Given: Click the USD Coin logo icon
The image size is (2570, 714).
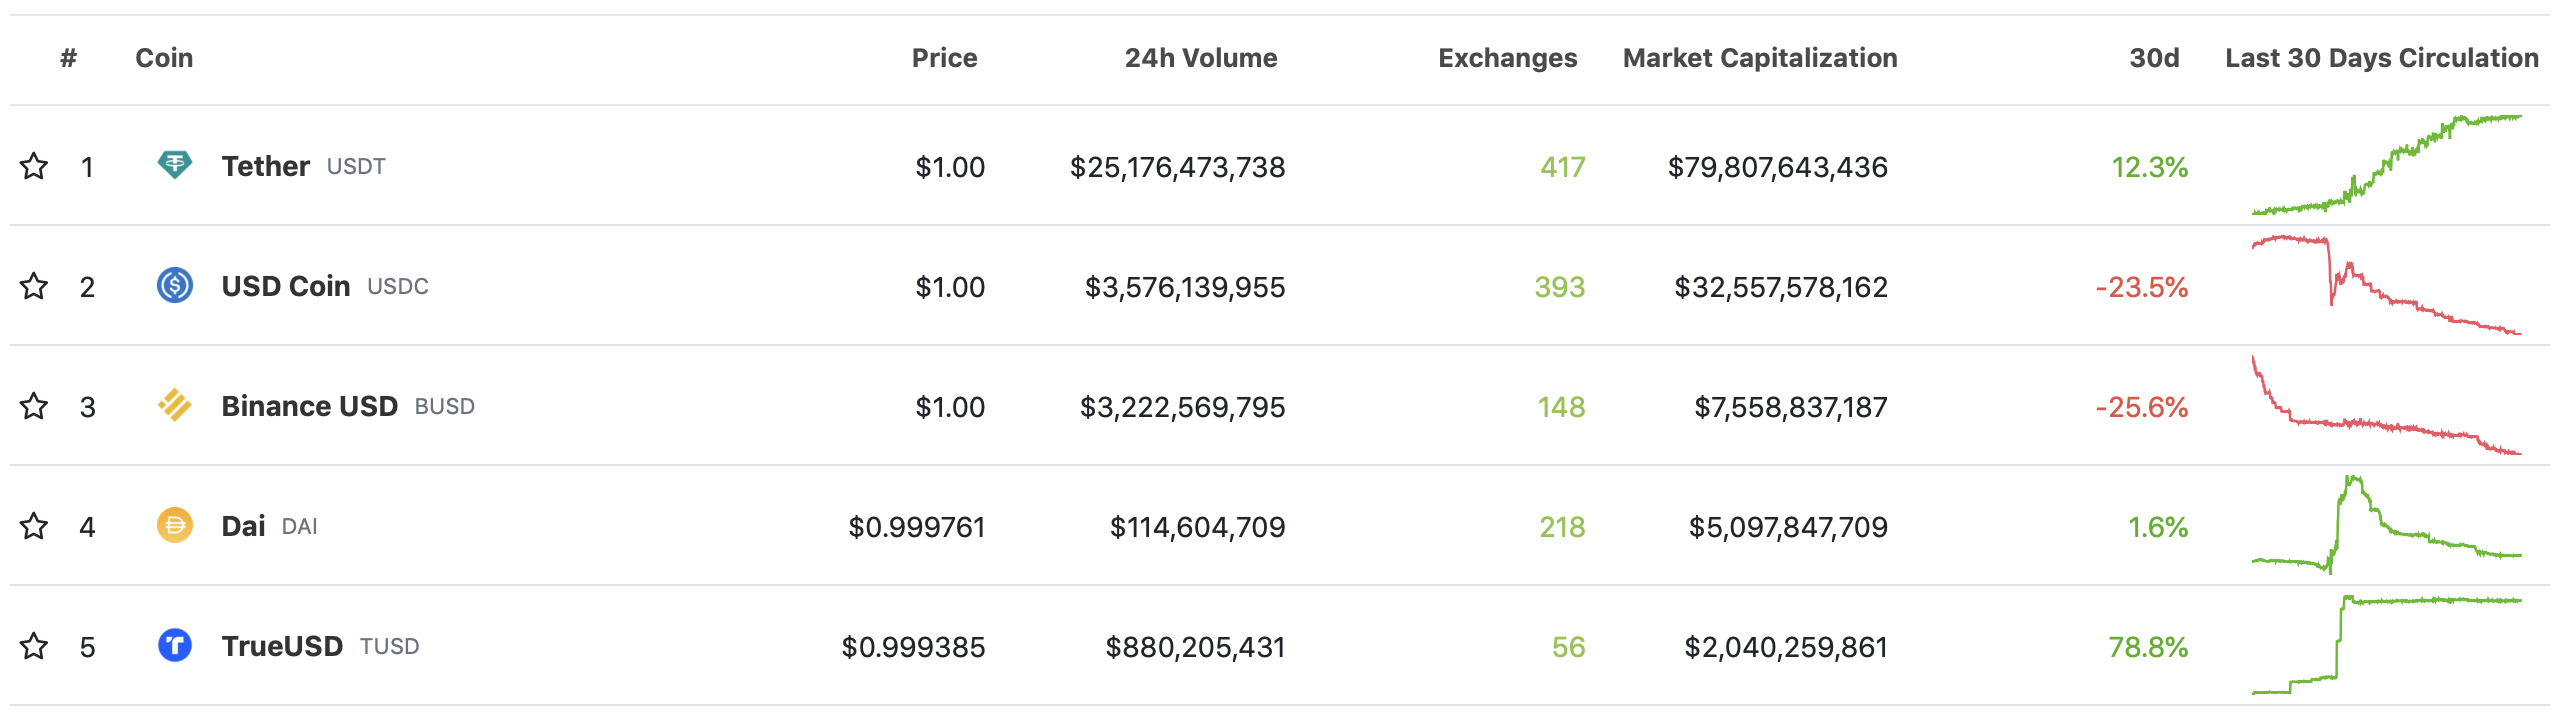Looking at the screenshot, I should 175,285.
